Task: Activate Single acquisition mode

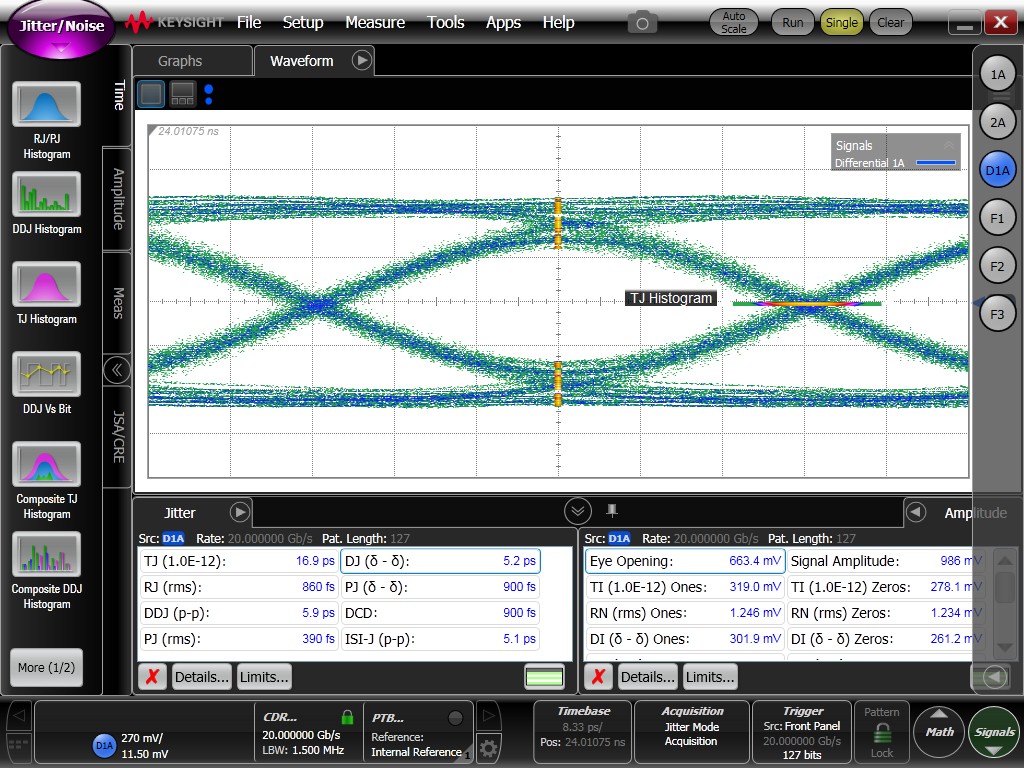Action: (x=841, y=21)
